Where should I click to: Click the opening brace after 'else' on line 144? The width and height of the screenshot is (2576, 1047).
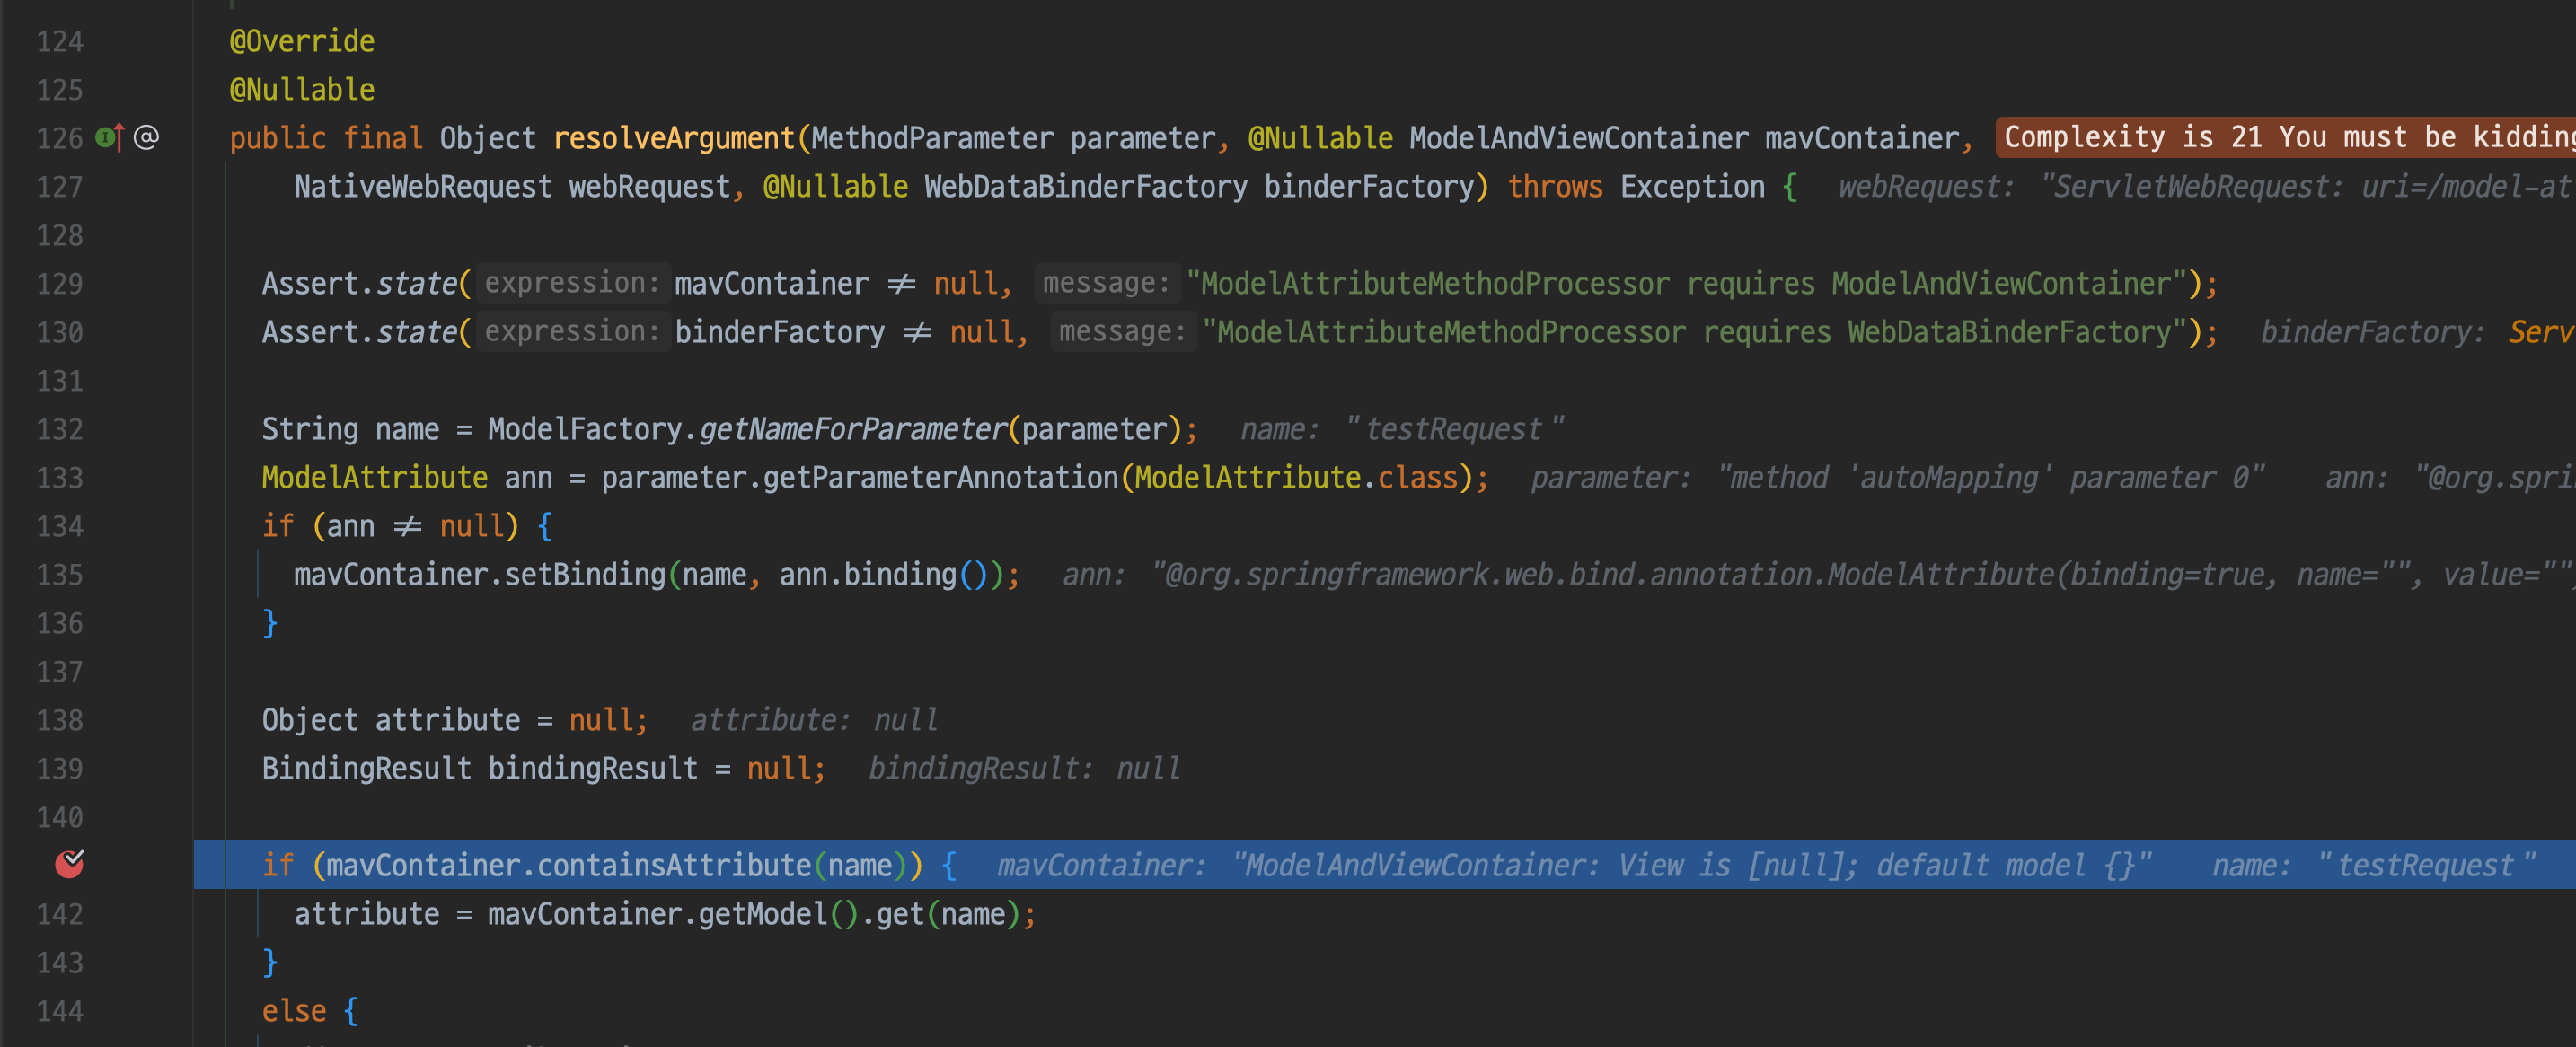(x=351, y=1011)
